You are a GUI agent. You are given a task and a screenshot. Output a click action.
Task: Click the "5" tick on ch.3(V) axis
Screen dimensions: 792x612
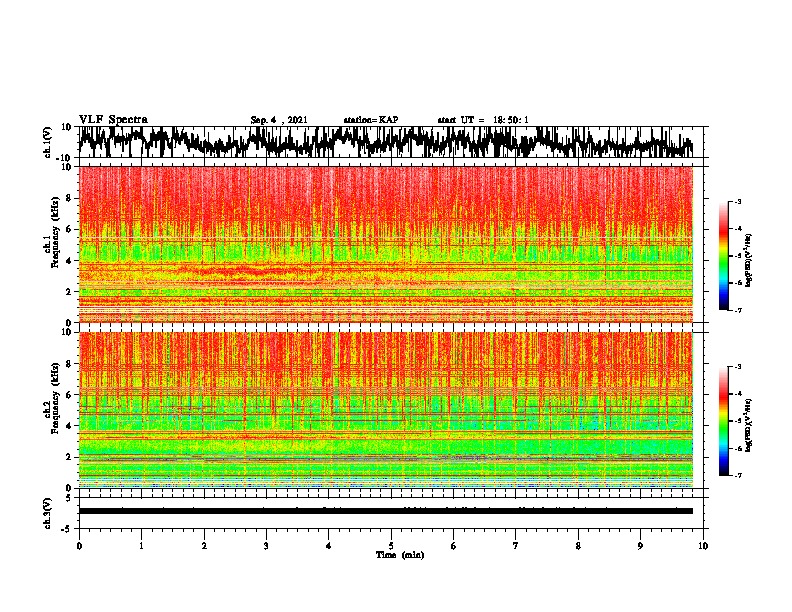pyautogui.click(x=69, y=498)
